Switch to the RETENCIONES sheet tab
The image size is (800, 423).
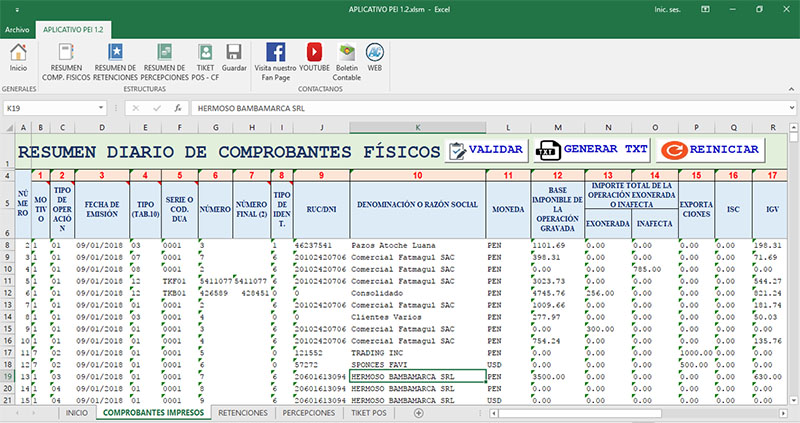click(242, 412)
